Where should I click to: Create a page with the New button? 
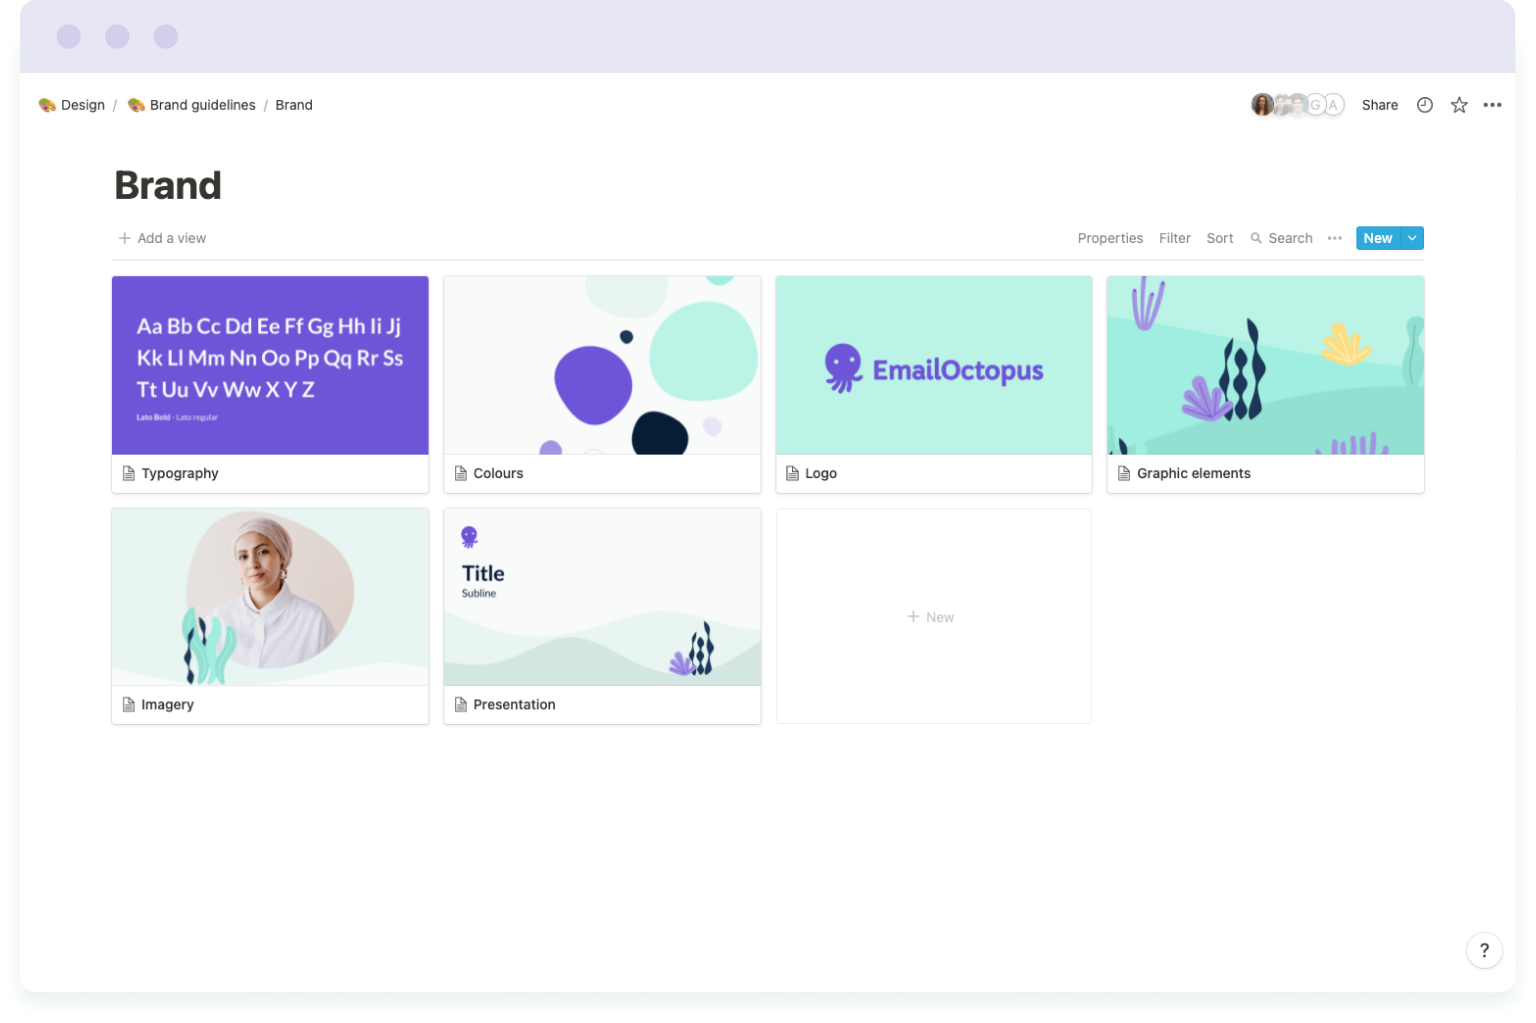tap(1378, 238)
